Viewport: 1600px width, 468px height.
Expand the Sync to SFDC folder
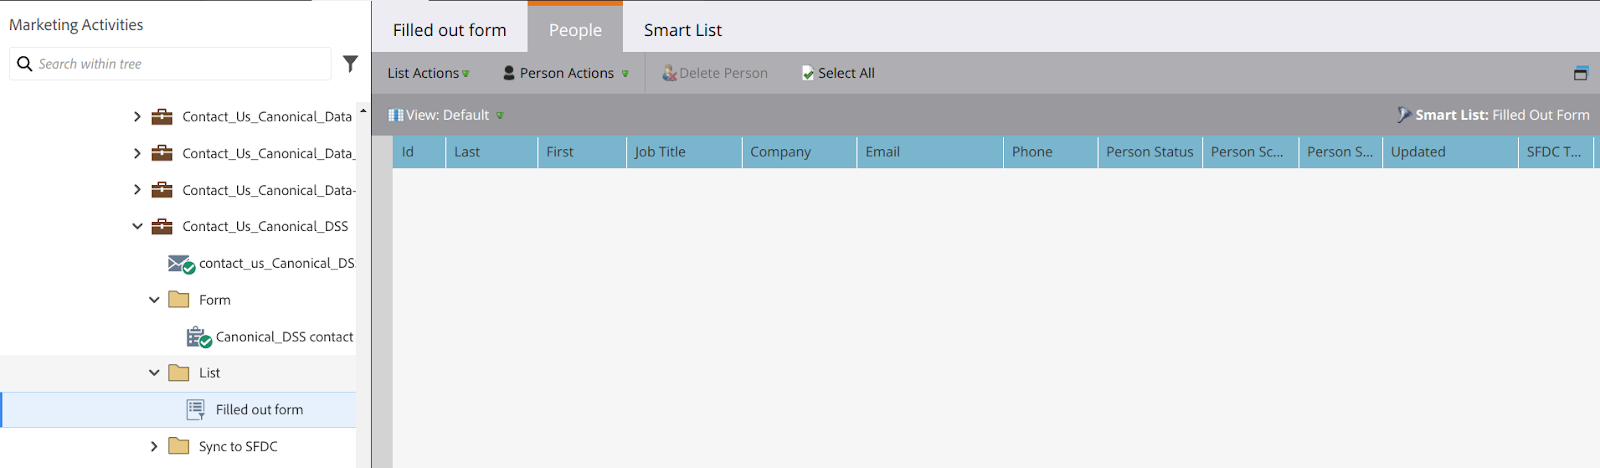pos(154,446)
